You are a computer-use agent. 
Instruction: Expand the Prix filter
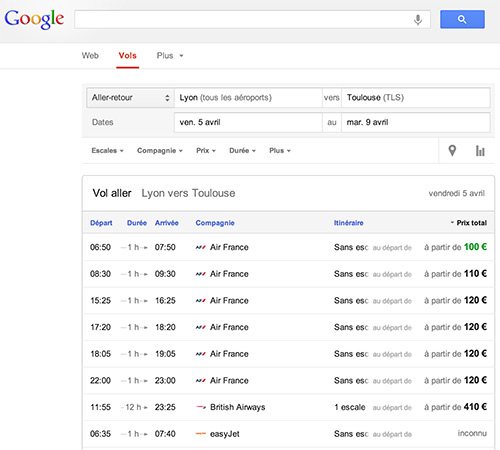pyautogui.click(x=206, y=151)
